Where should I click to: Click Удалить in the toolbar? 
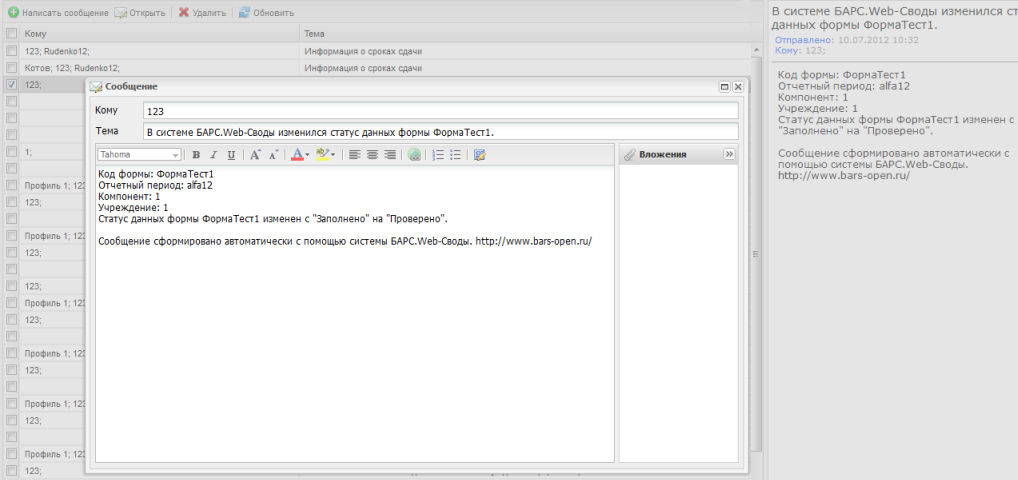pyautogui.click(x=204, y=13)
